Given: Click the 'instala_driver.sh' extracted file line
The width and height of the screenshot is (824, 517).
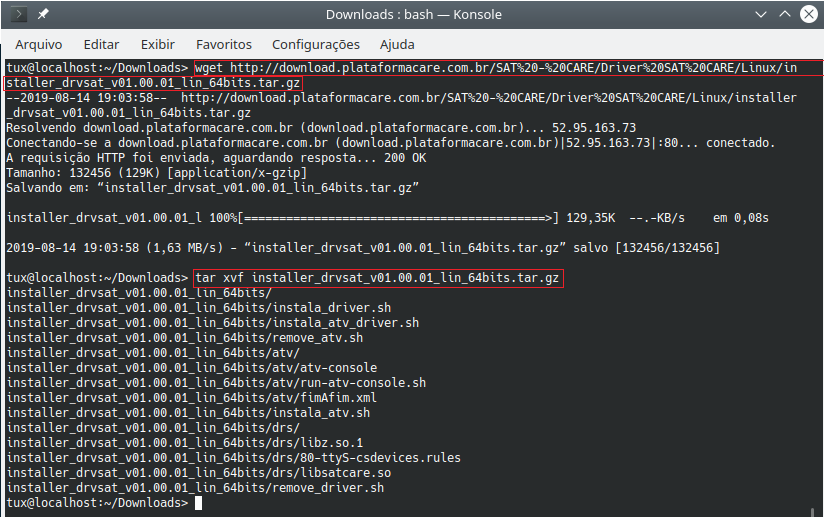Looking at the screenshot, I should (199, 308).
